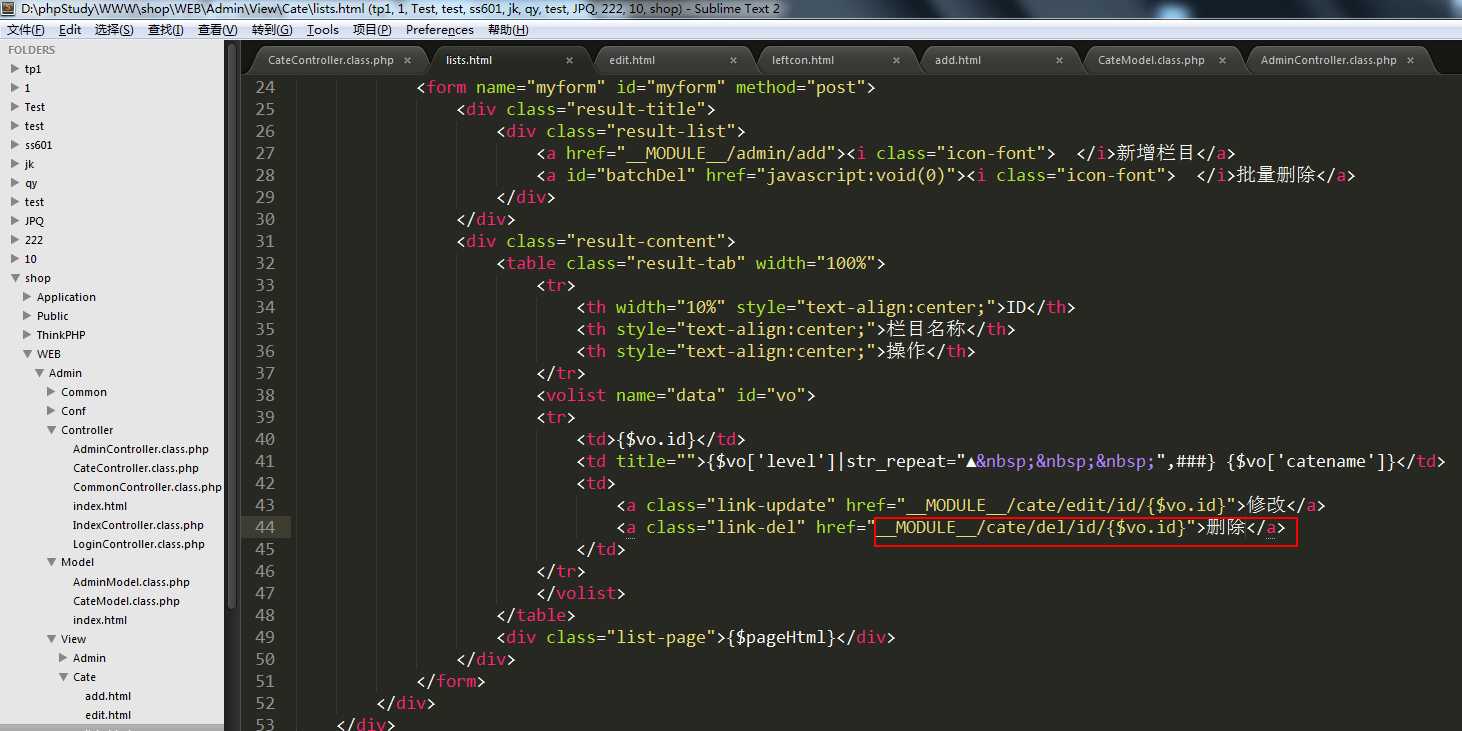Open the Edit menu
This screenshot has width=1462, height=731.
(70, 30)
